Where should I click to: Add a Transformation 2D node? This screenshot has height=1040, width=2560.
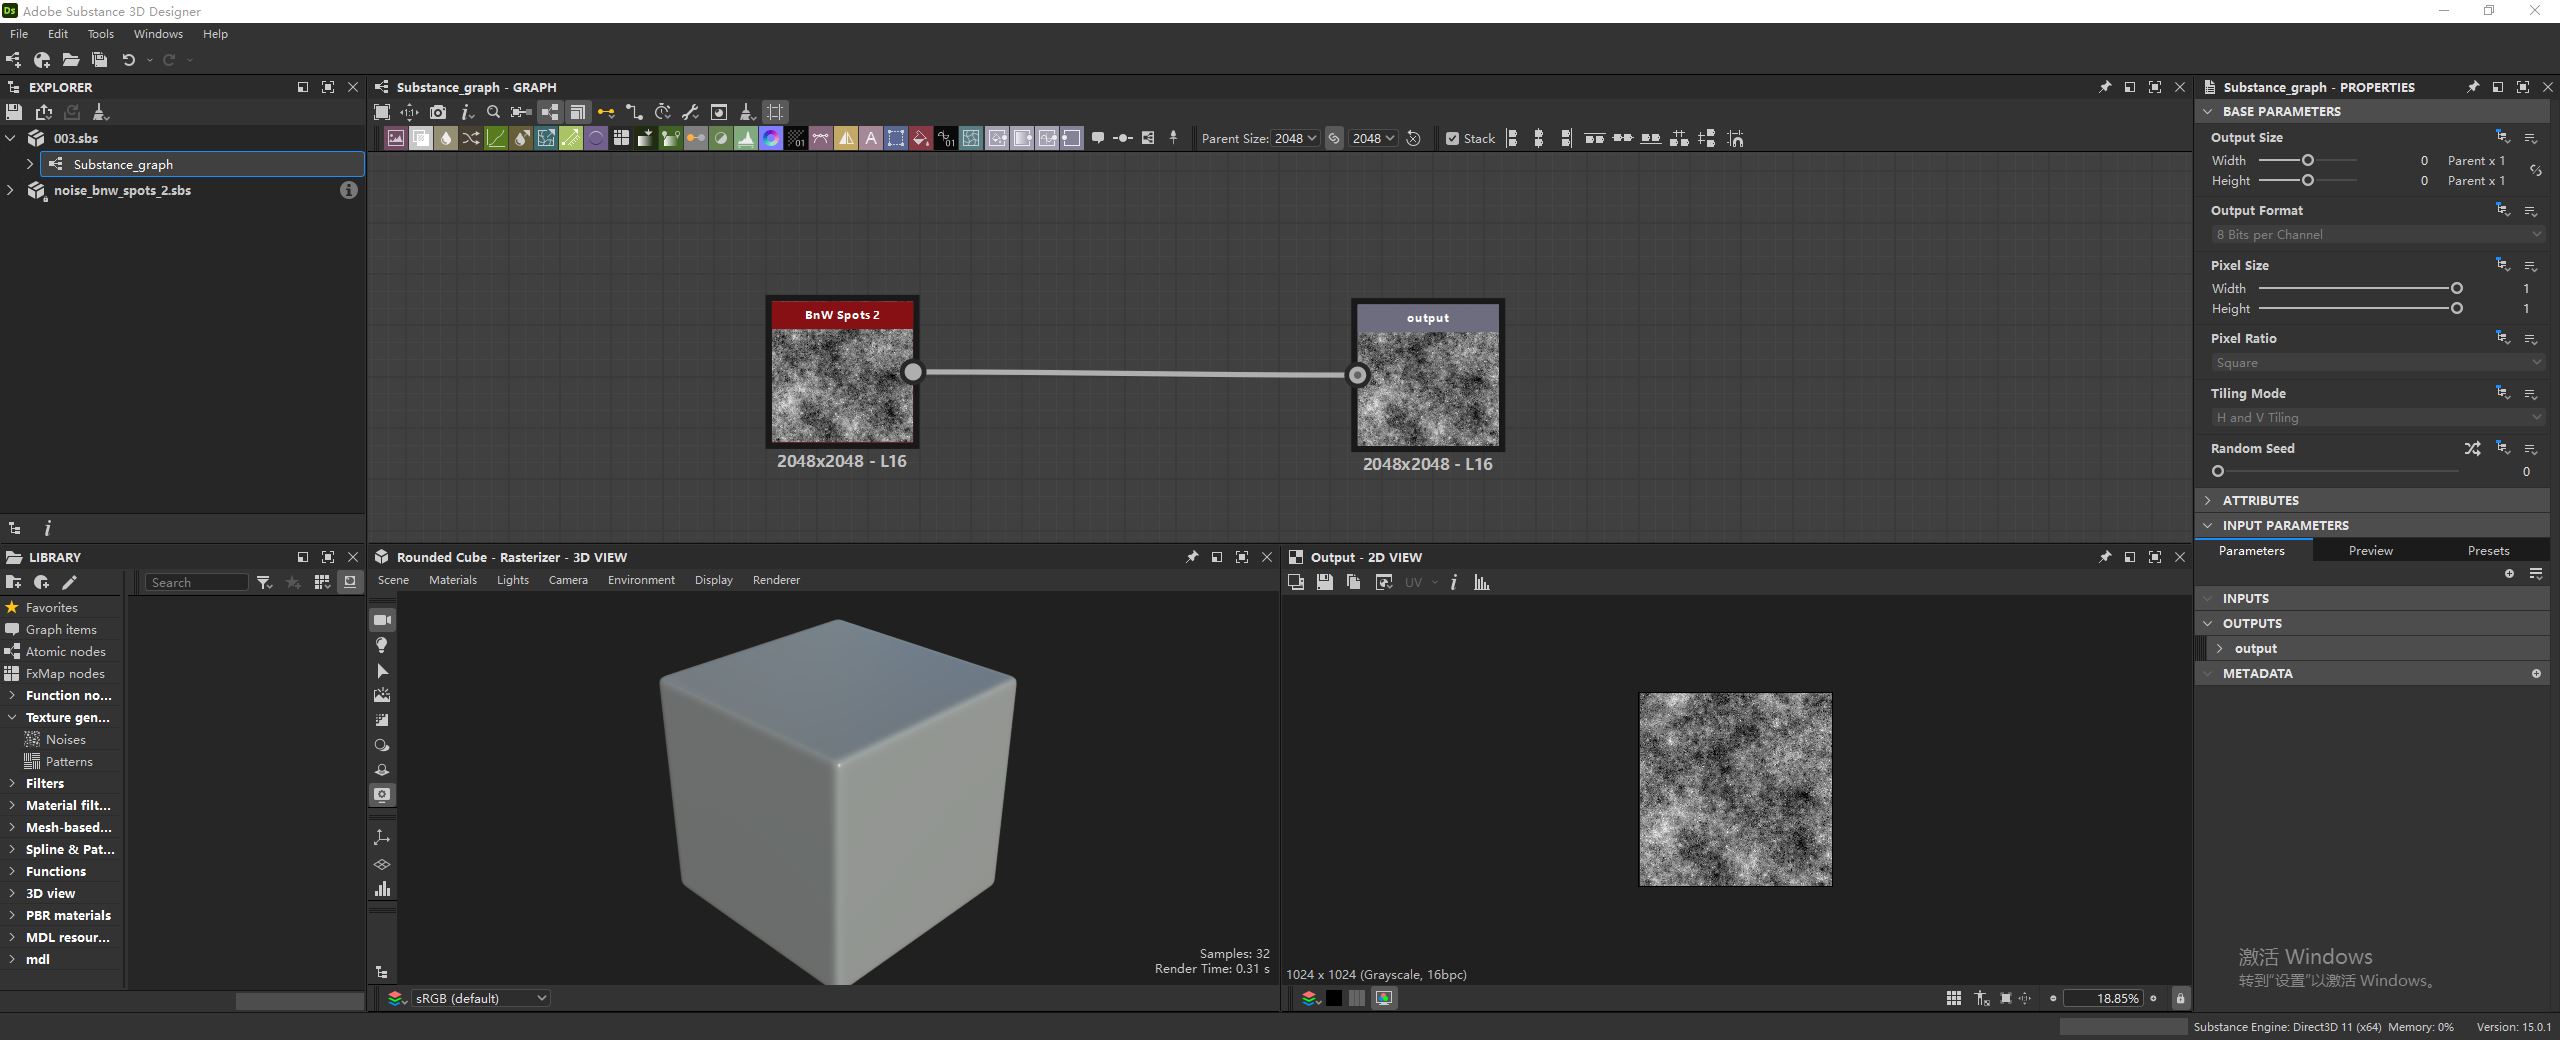tap(896, 139)
